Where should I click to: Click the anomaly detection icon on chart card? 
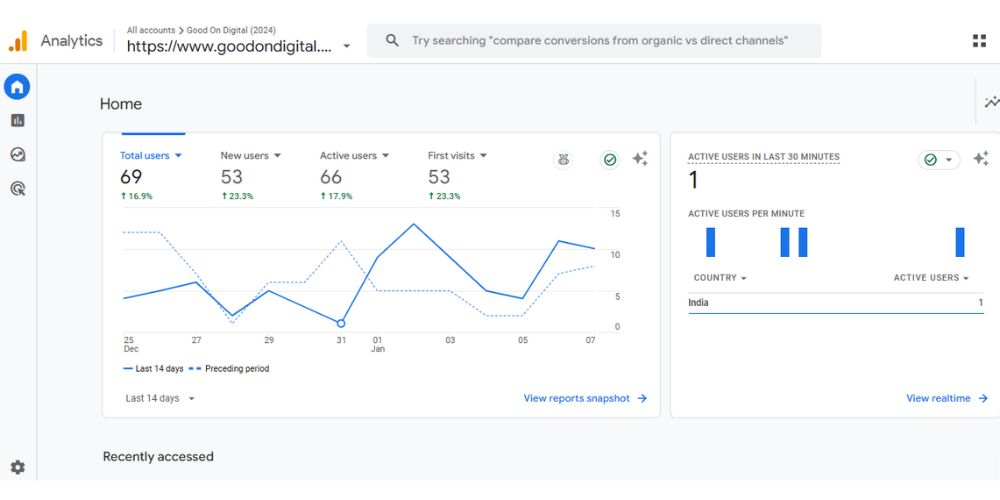click(x=564, y=160)
